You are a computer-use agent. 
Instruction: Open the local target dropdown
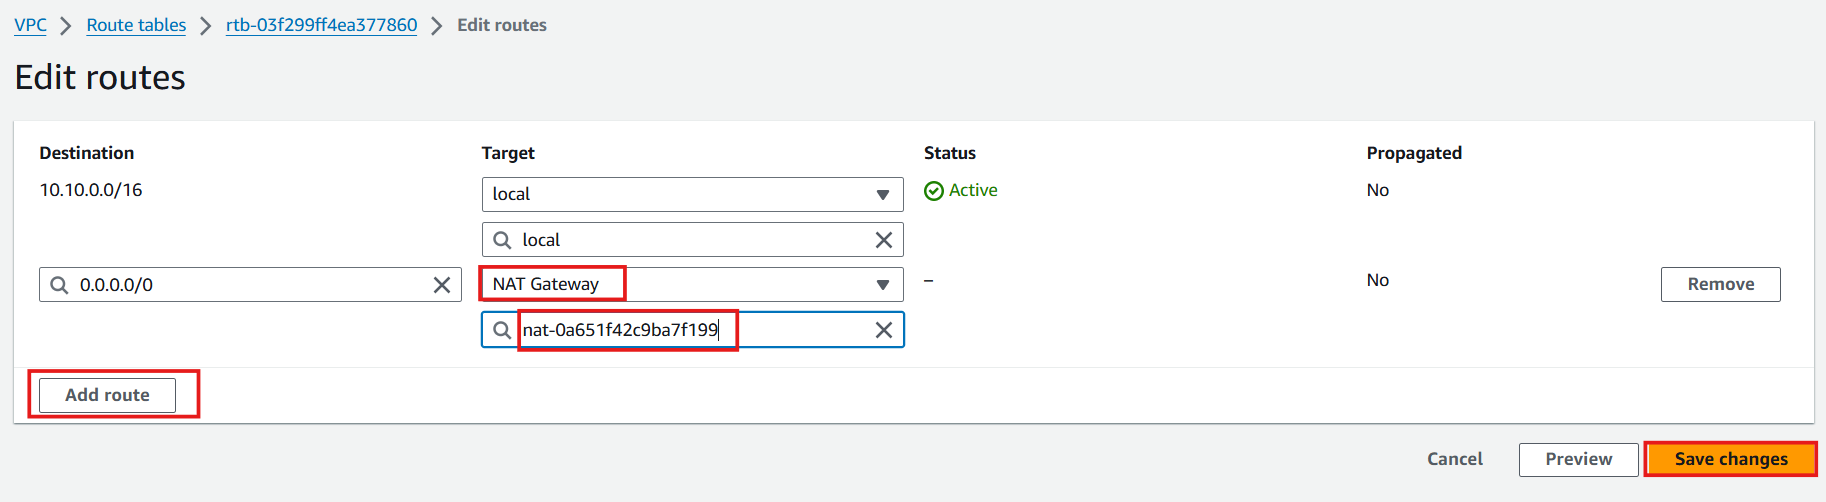(x=692, y=194)
